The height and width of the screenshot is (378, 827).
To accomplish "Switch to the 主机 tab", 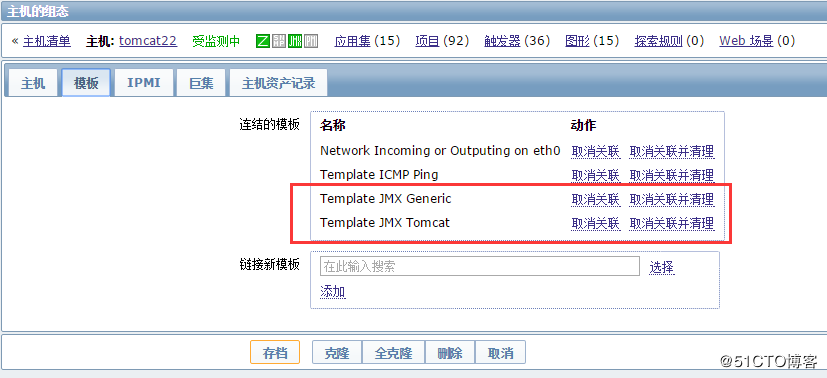I will 33,83.
